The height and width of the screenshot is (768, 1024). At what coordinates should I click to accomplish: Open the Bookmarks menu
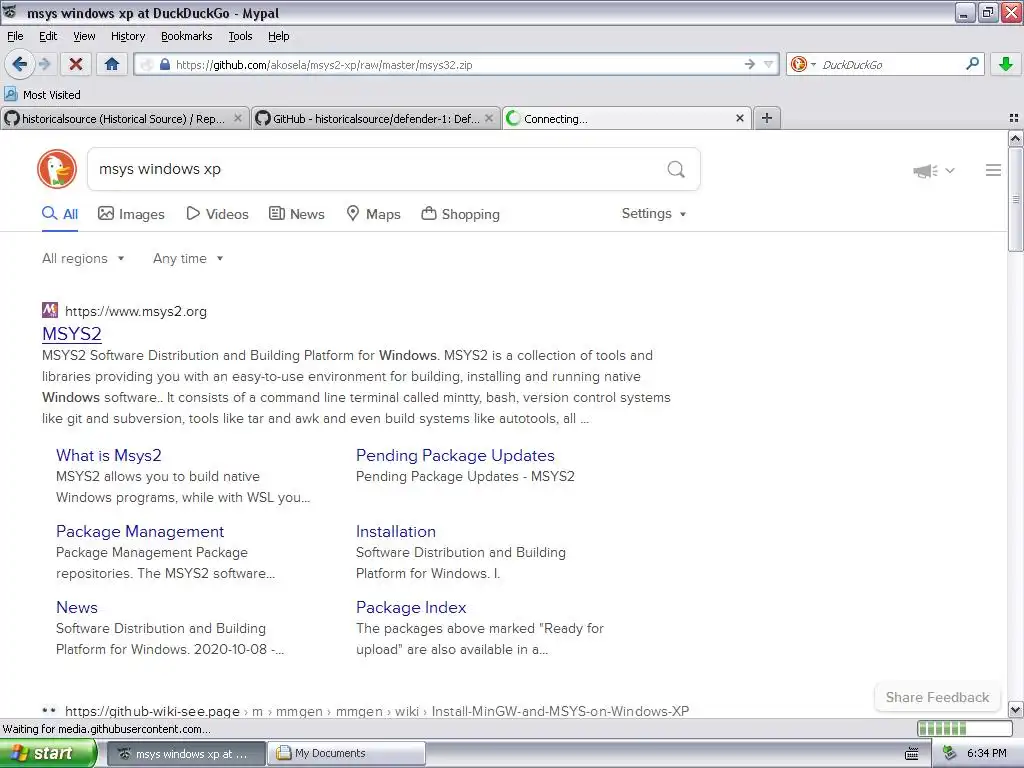tap(186, 36)
